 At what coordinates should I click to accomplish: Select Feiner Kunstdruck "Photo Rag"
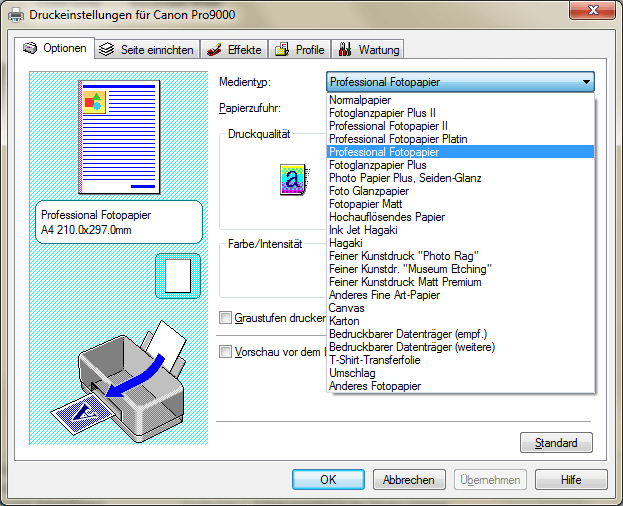tap(460, 256)
